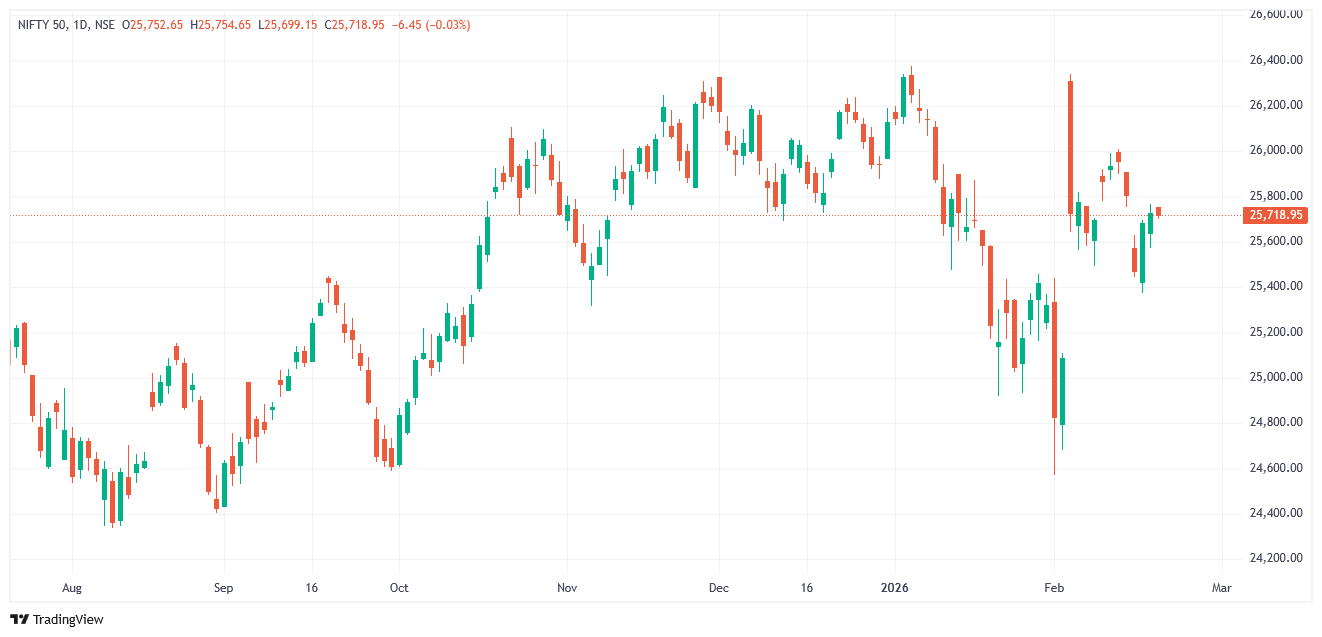
Task: Click the 26,600.00 price axis label
Action: click(x=1276, y=15)
